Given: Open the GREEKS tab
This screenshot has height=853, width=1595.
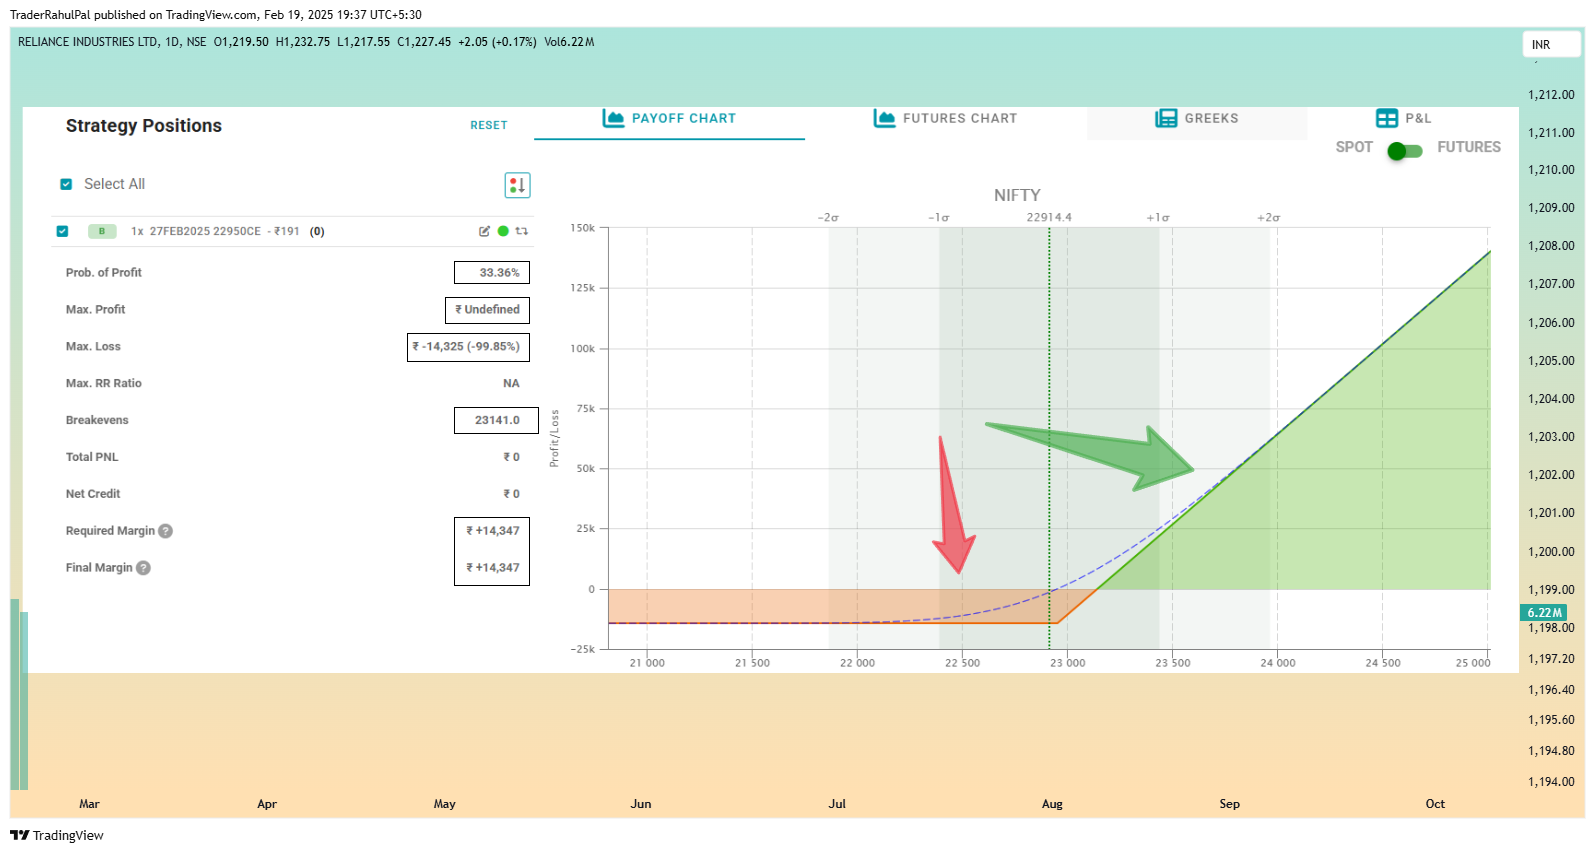Looking at the screenshot, I should (1197, 120).
